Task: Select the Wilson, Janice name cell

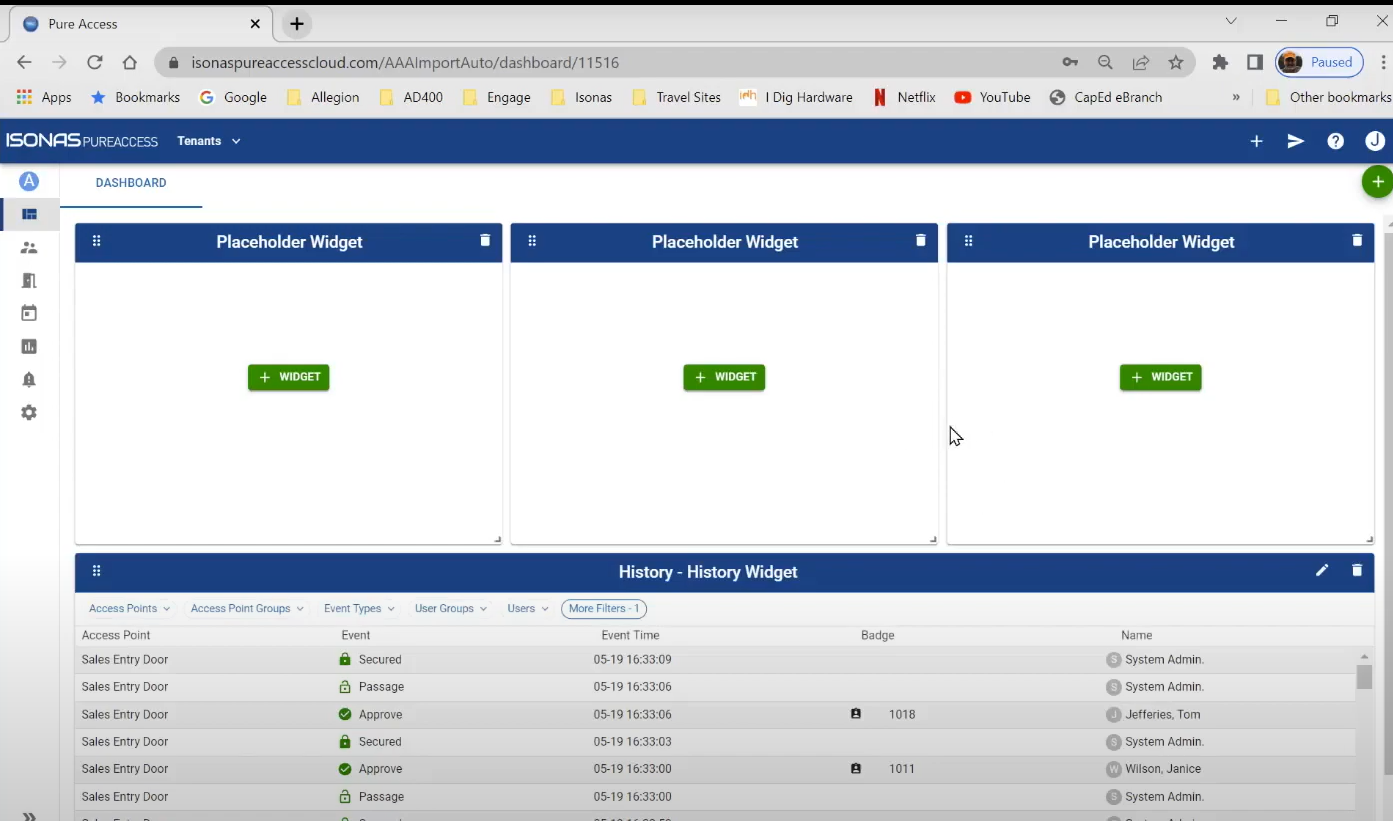Action: (x=1154, y=769)
